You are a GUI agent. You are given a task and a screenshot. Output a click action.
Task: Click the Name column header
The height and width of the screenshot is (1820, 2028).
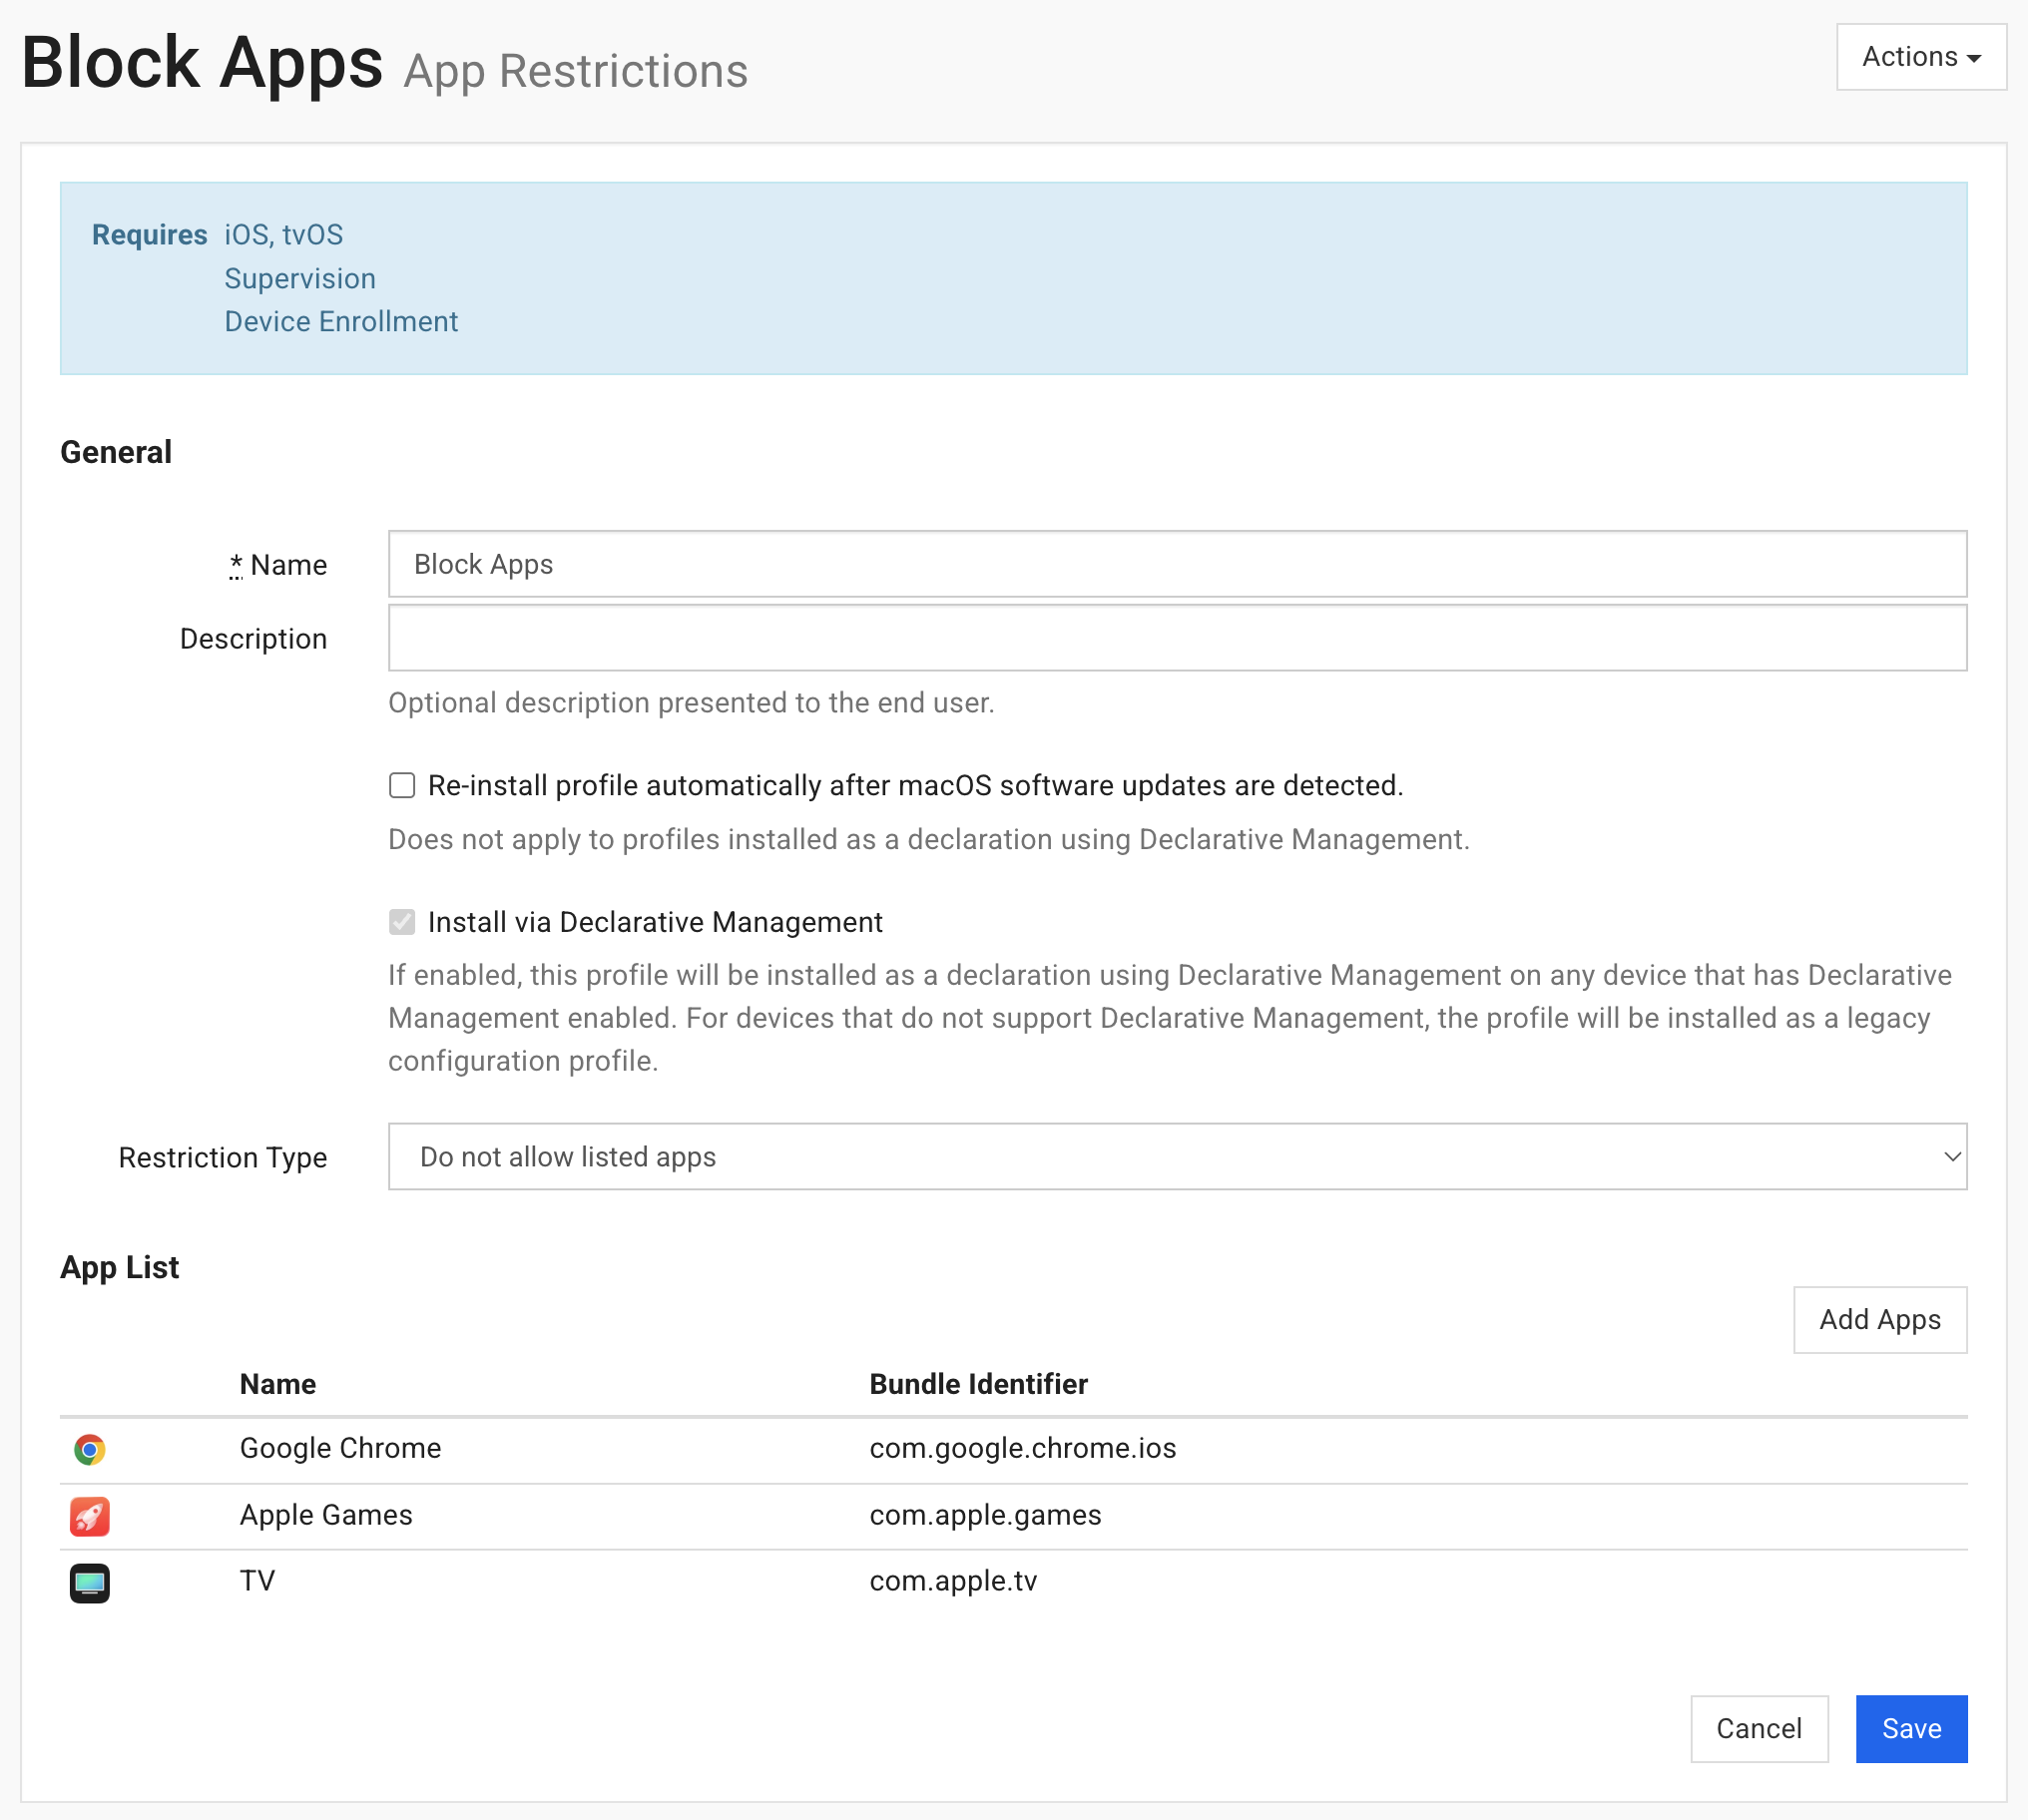(278, 1384)
